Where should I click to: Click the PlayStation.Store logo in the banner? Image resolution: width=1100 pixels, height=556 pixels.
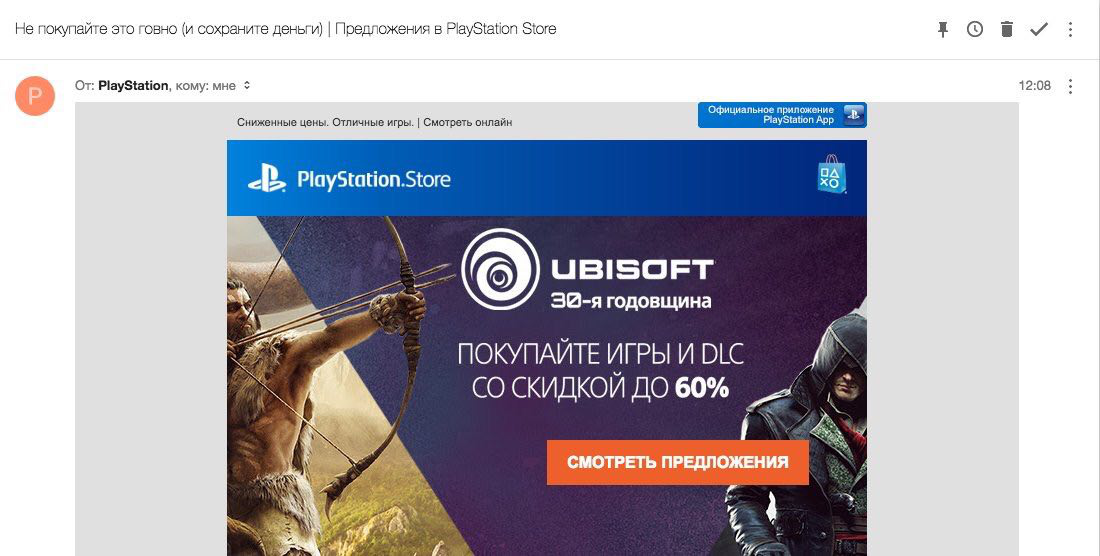point(349,179)
